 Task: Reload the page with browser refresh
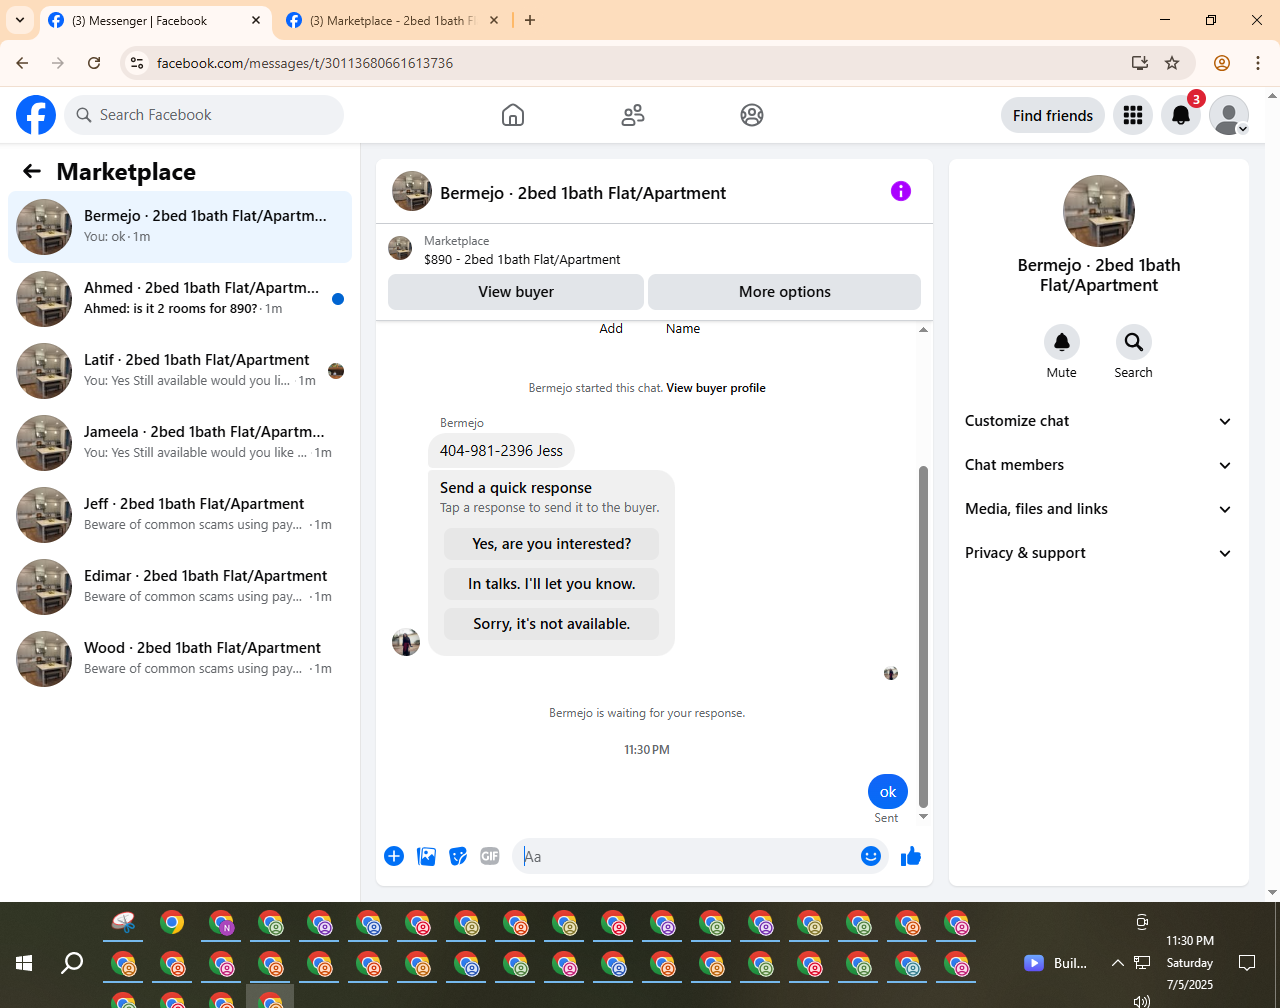point(94,63)
